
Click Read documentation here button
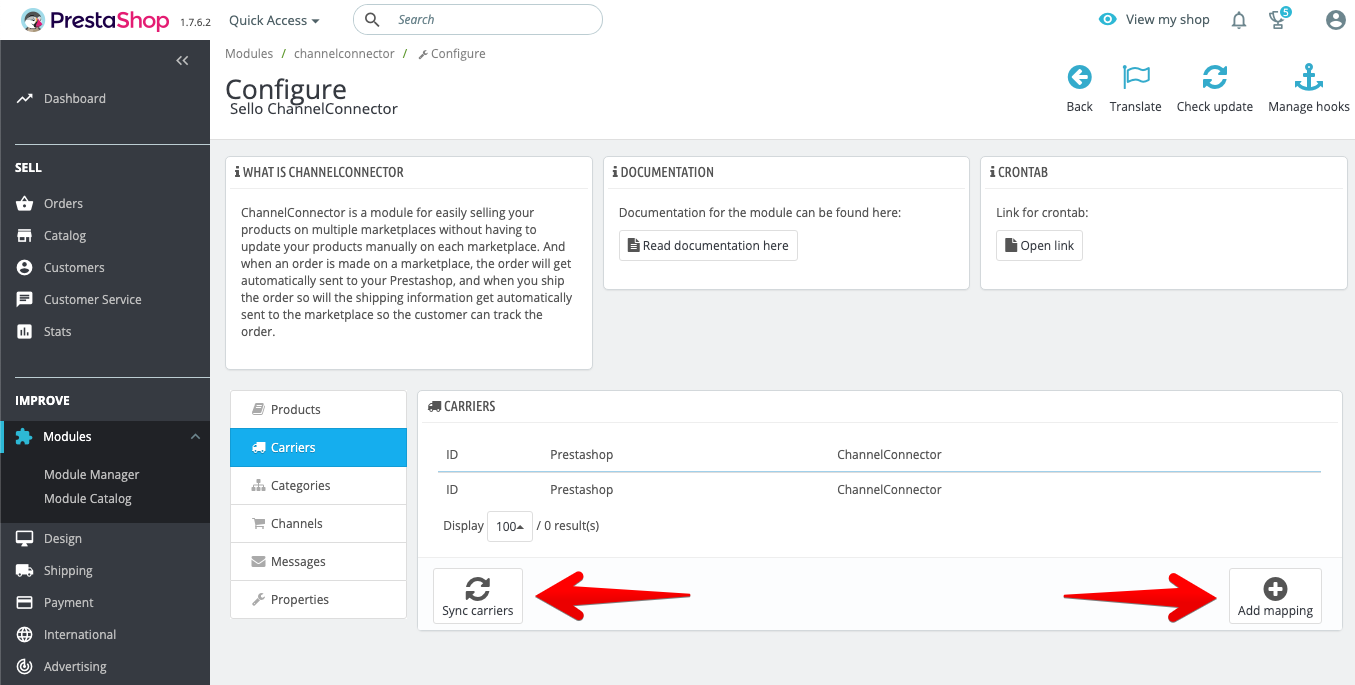708,245
